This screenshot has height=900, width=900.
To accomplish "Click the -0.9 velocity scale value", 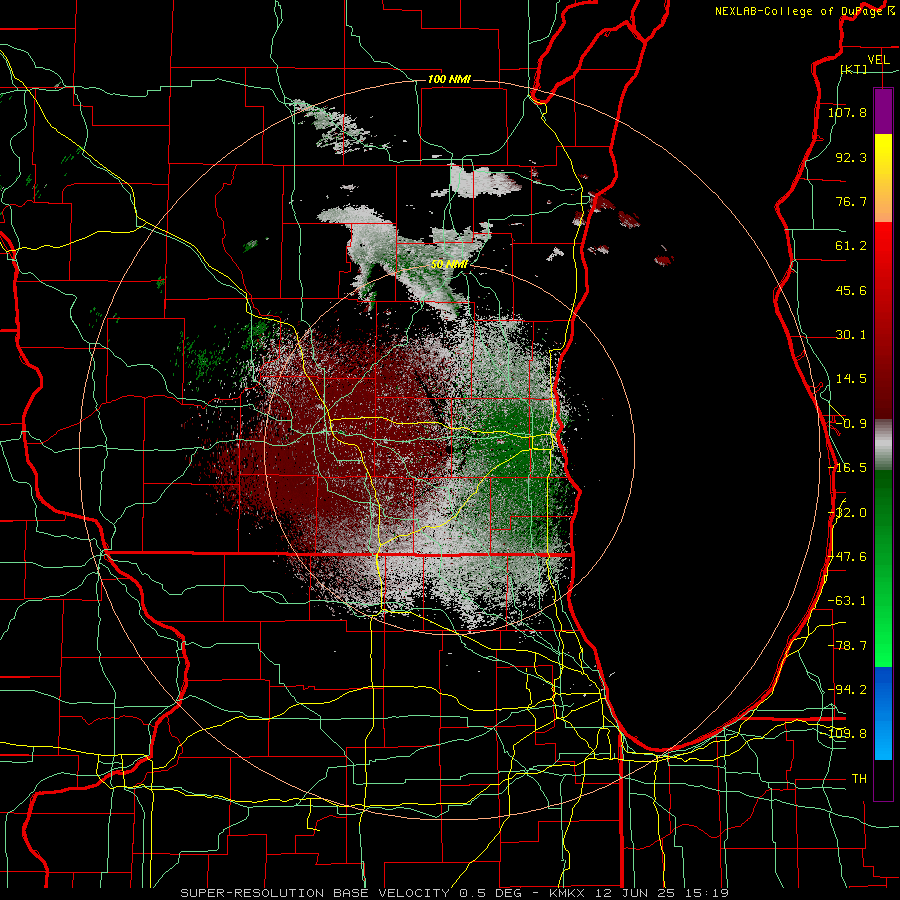I will (851, 424).
